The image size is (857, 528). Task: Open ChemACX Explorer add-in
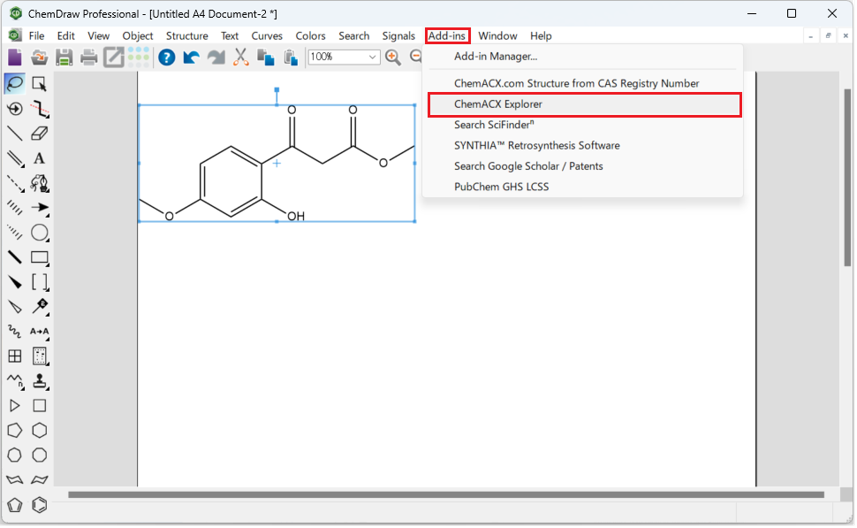point(498,104)
